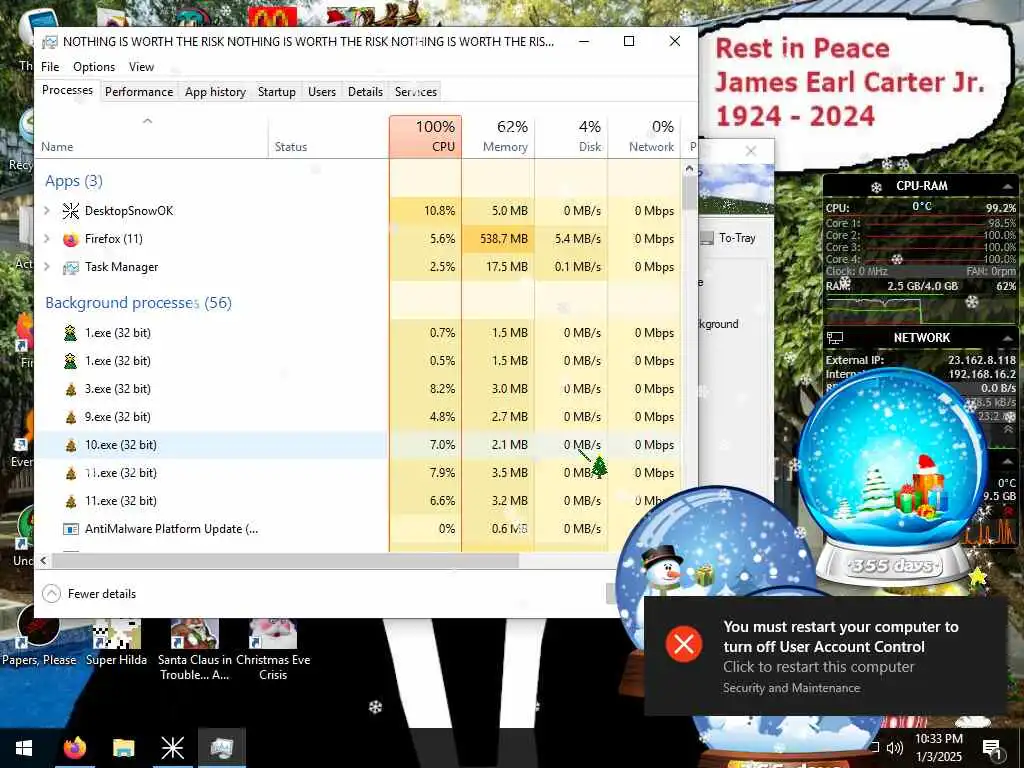The width and height of the screenshot is (1024, 768).
Task: Sort processes by Network column
Action: pyautogui.click(x=644, y=136)
